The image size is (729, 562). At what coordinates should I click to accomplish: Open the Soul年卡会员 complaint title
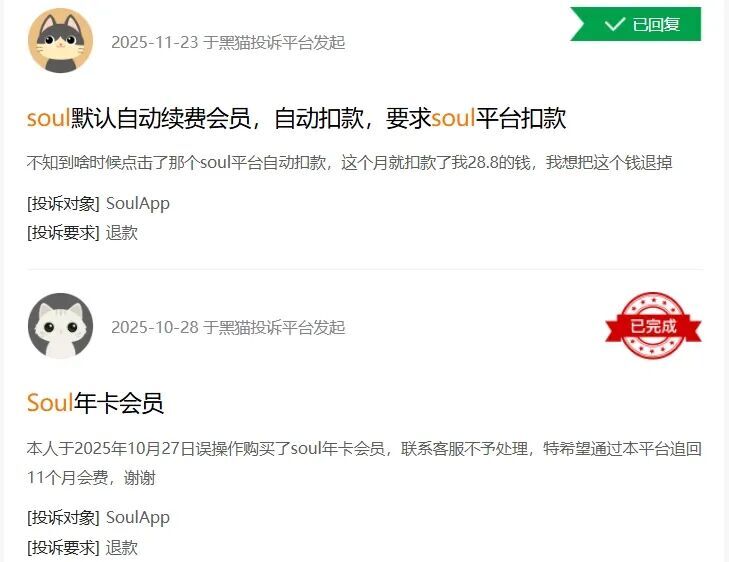[95, 403]
